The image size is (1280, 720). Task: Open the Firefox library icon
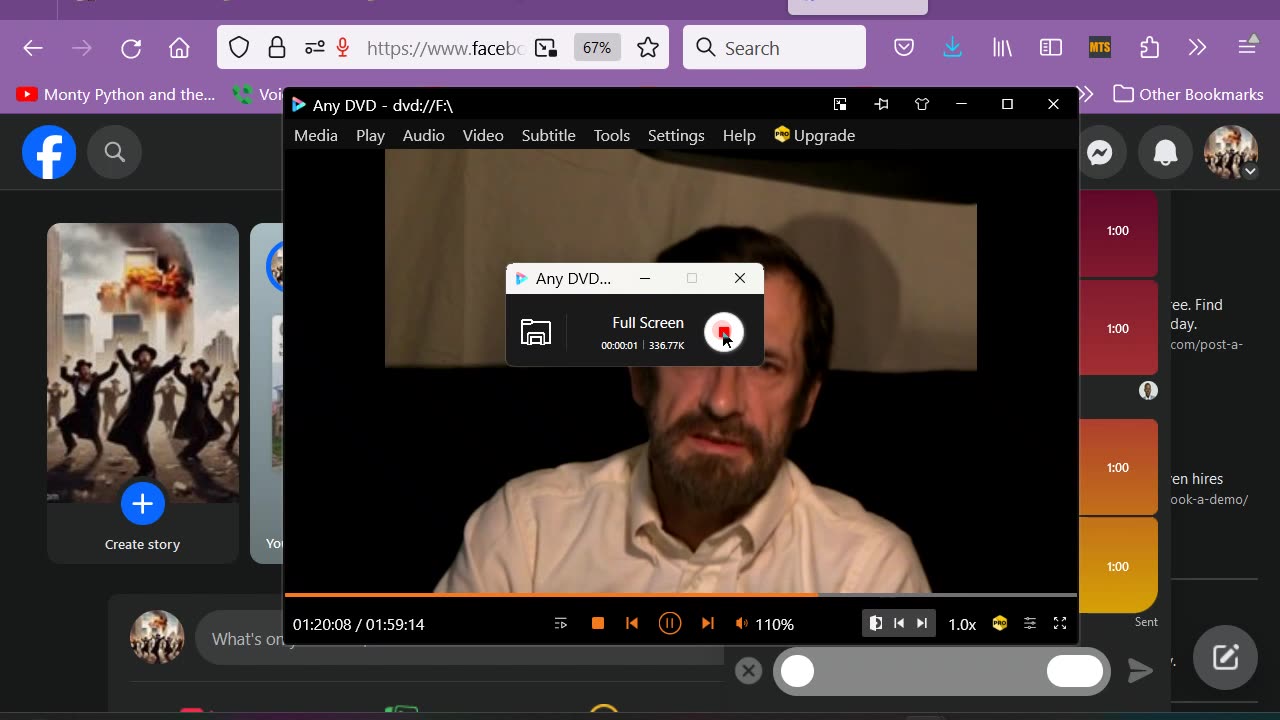pos(1002,48)
